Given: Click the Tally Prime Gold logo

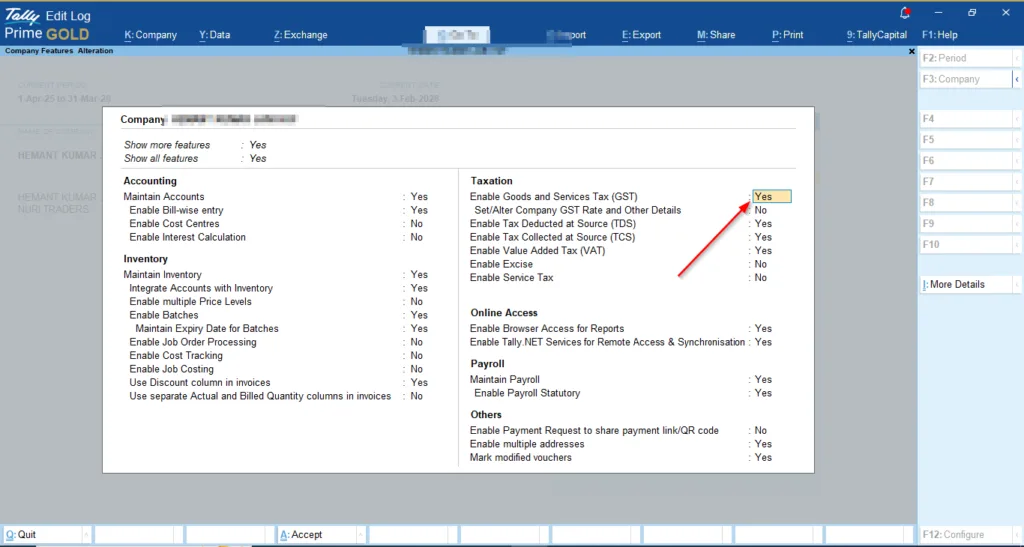Looking at the screenshot, I should 46,24.
